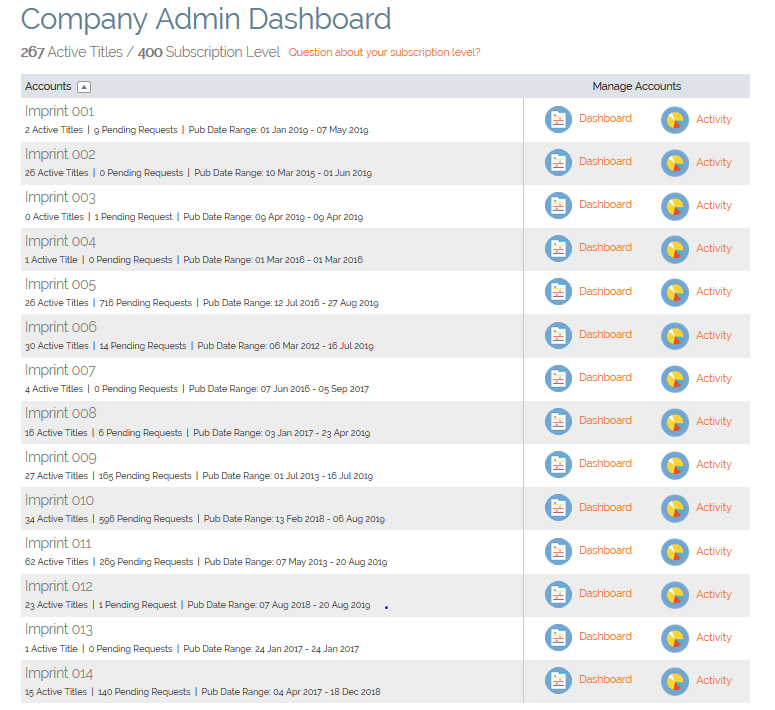Click the Activity text link for Imprint 003
This screenshot has width=775, height=710.
tap(714, 205)
